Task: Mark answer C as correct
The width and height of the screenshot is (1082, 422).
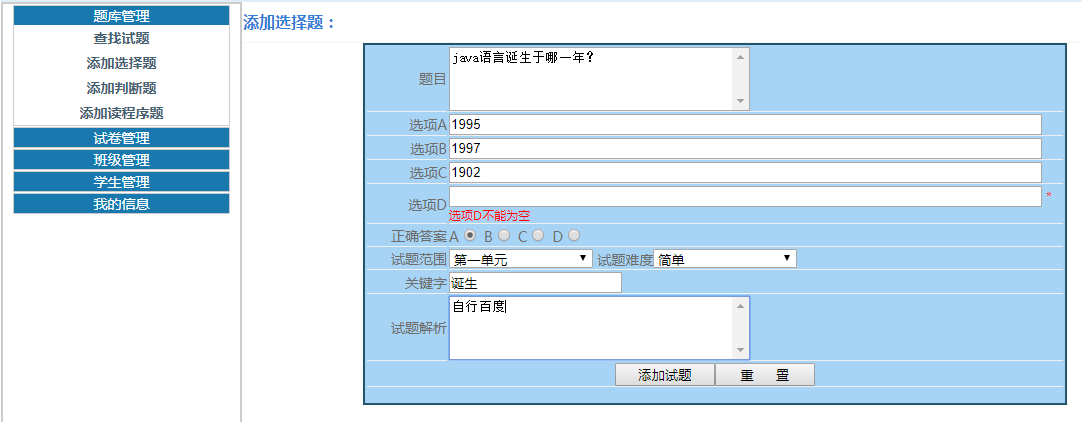Action: pyautogui.click(x=538, y=236)
